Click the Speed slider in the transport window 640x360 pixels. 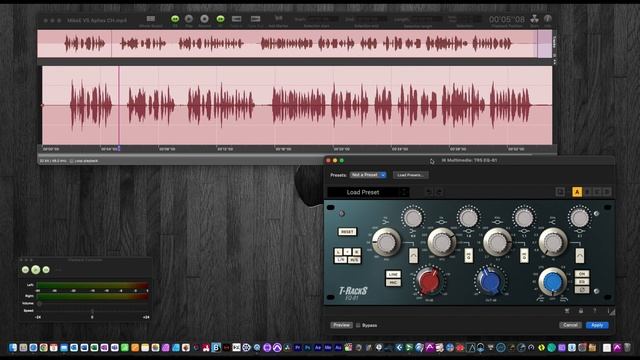[92, 311]
